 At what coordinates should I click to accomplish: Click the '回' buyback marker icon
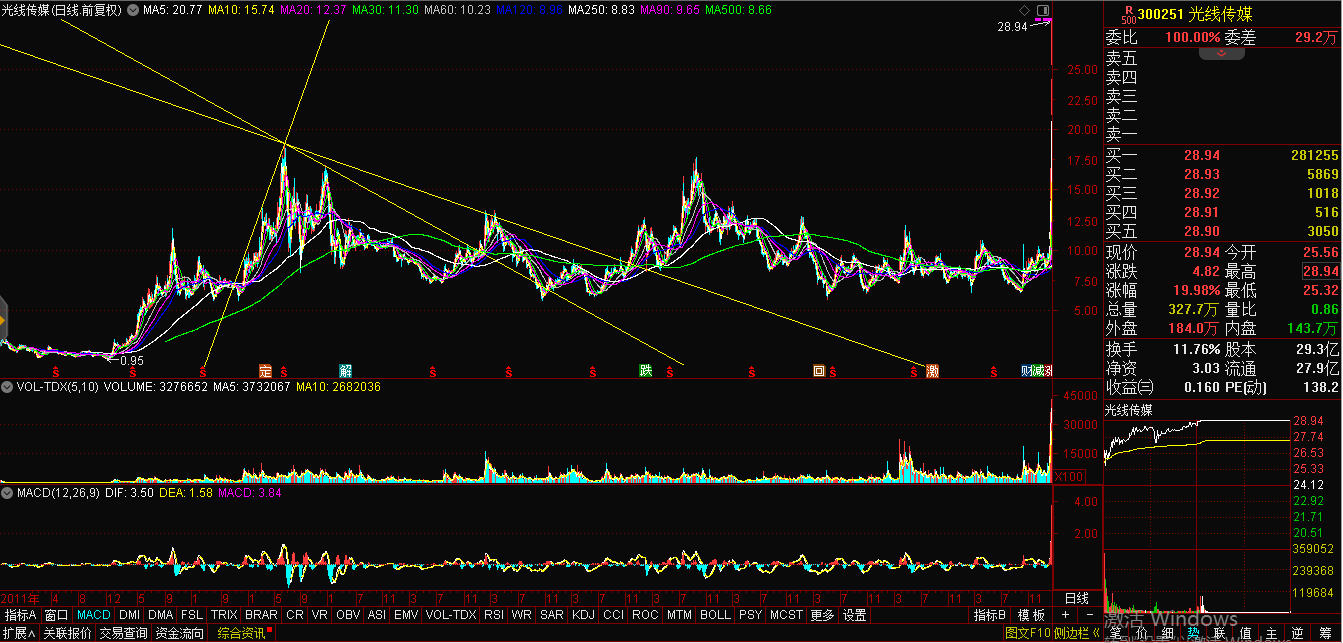point(819,371)
